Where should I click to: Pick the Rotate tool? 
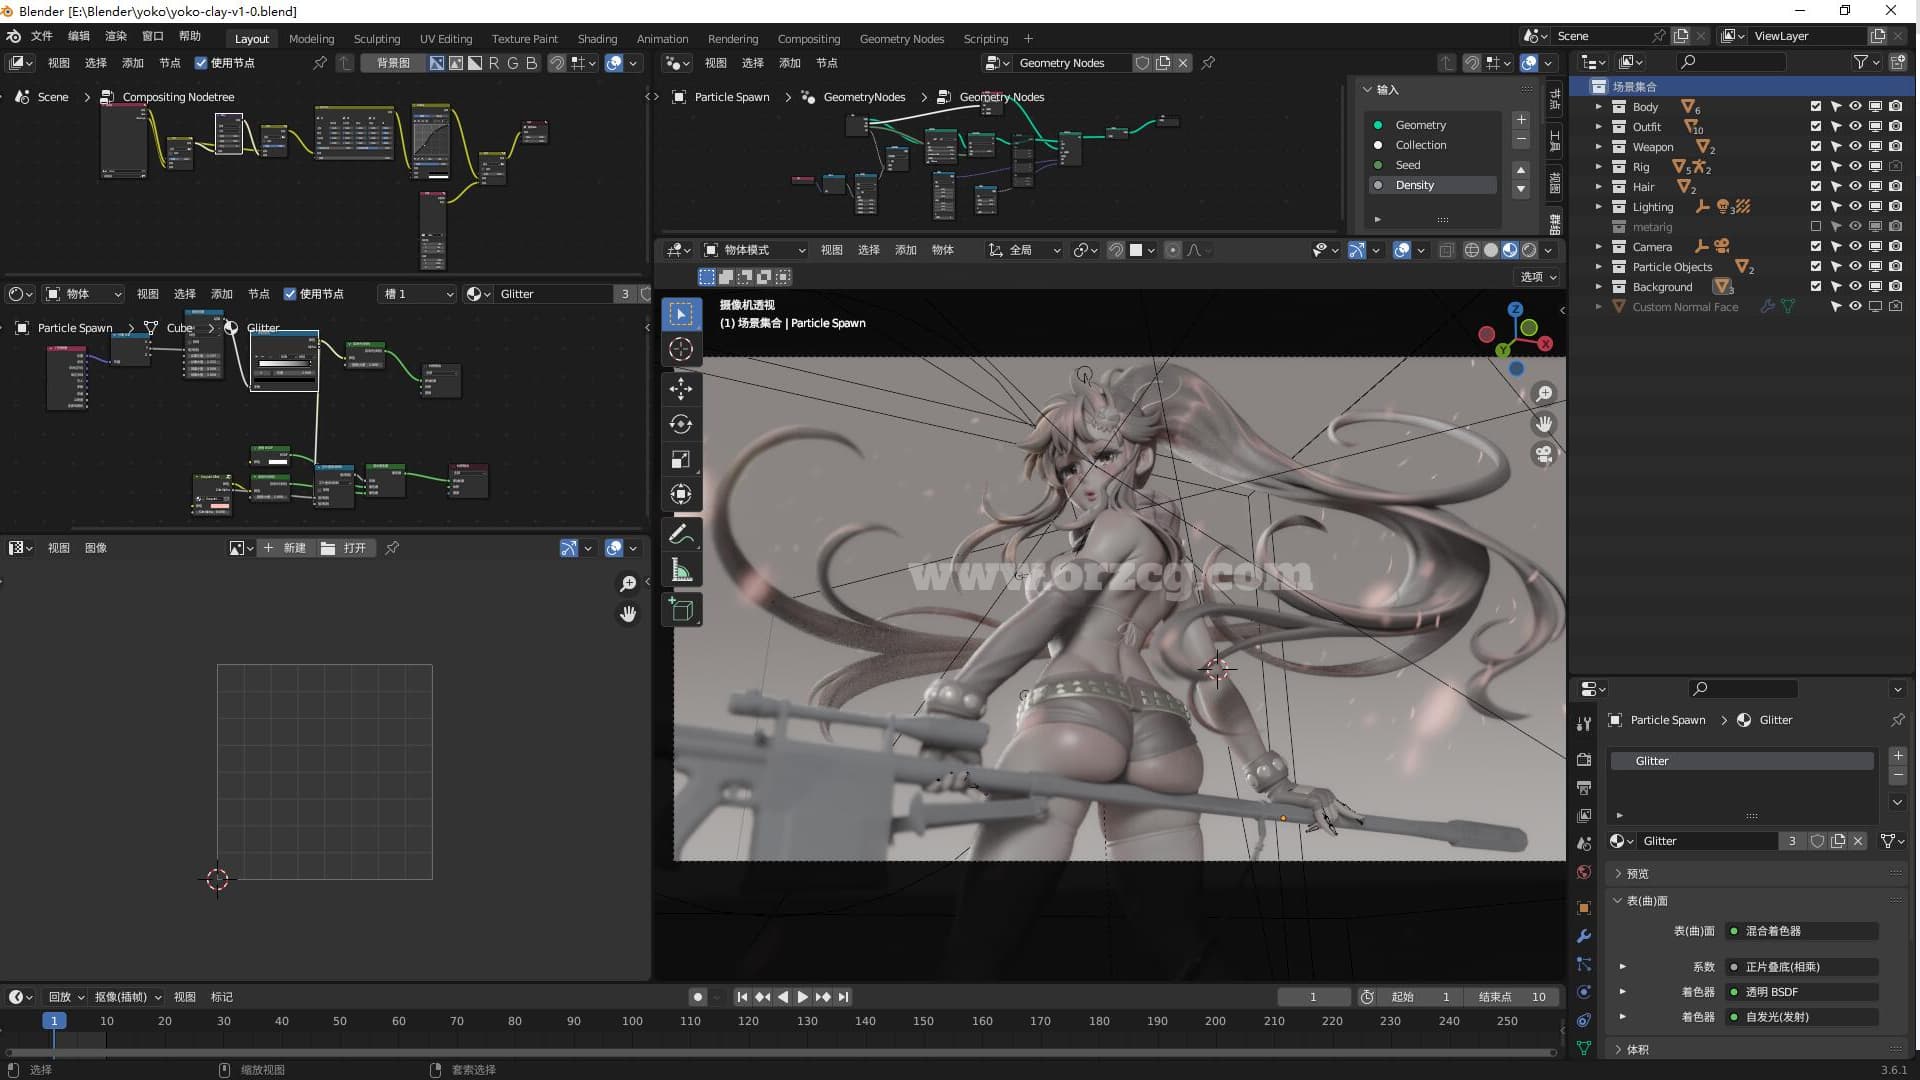pyautogui.click(x=681, y=424)
